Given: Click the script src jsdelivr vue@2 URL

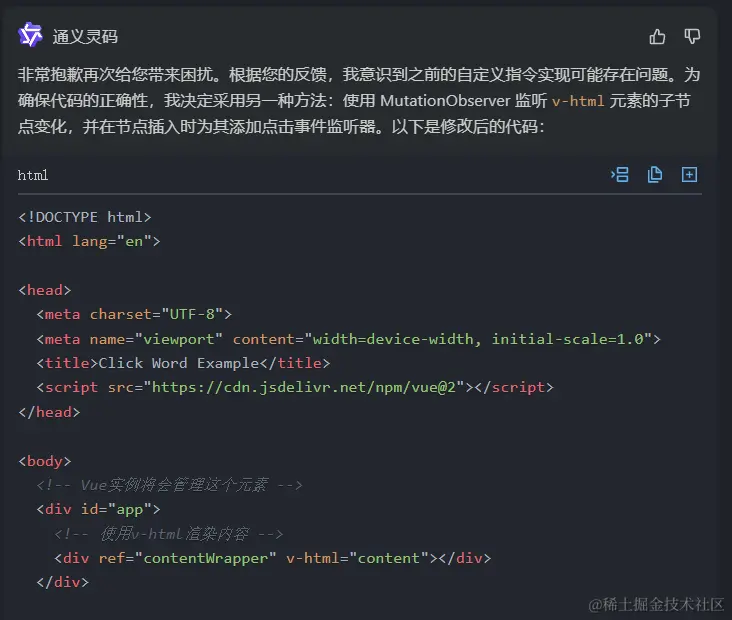Looking at the screenshot, I should point(304,388).
